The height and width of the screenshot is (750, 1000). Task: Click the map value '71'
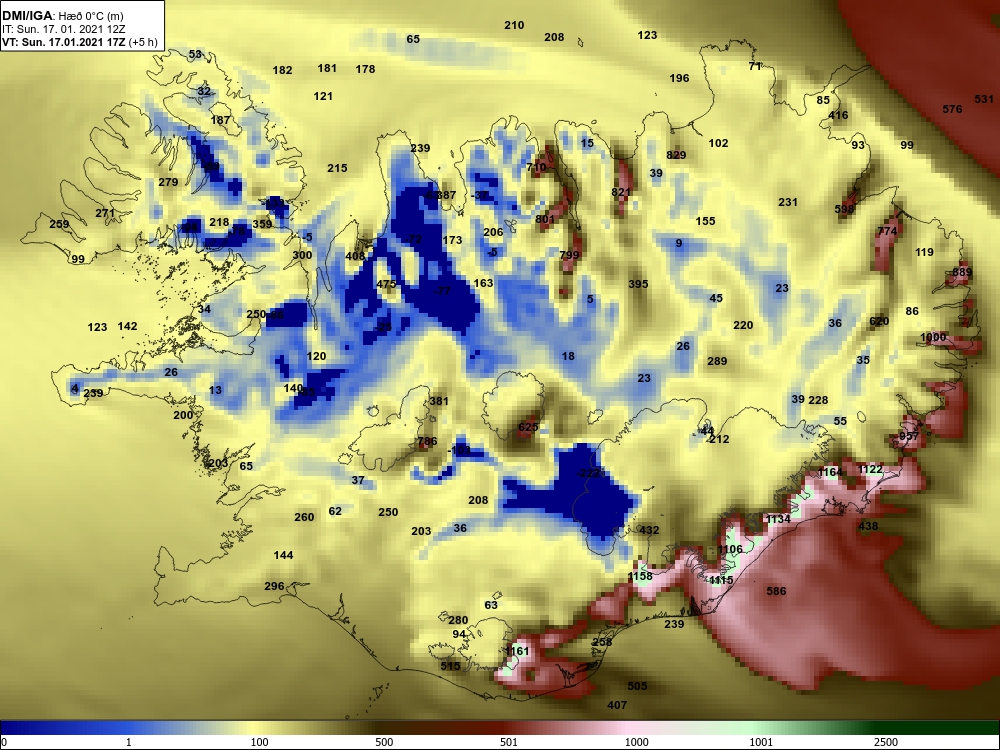pos(755,66)
